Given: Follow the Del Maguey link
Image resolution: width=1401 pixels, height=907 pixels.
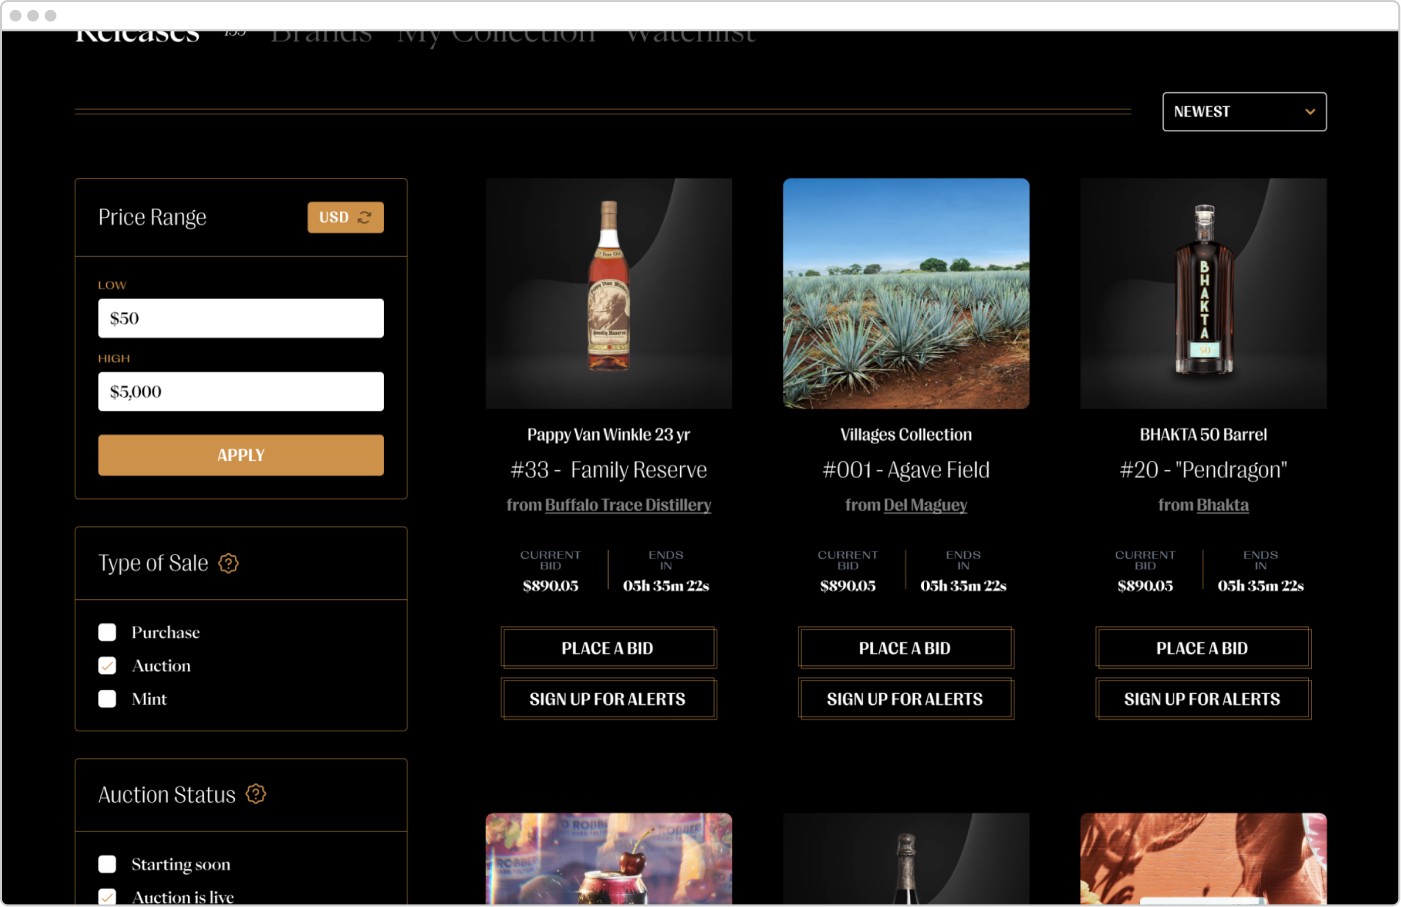Looking at the screenshot, I should point(925,505).
